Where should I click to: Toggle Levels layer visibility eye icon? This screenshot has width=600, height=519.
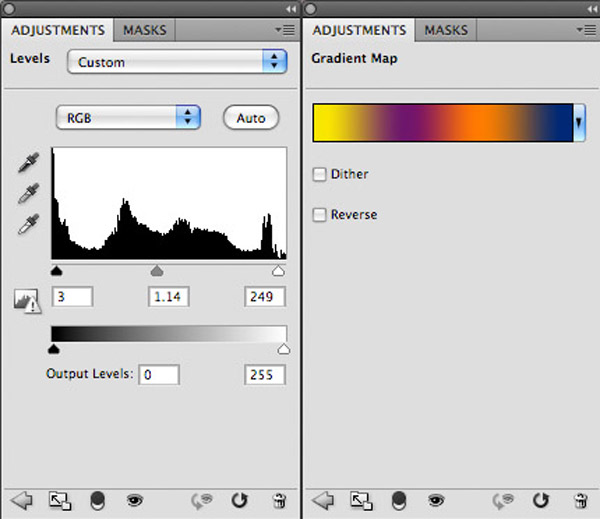click(x=135, y=500)
